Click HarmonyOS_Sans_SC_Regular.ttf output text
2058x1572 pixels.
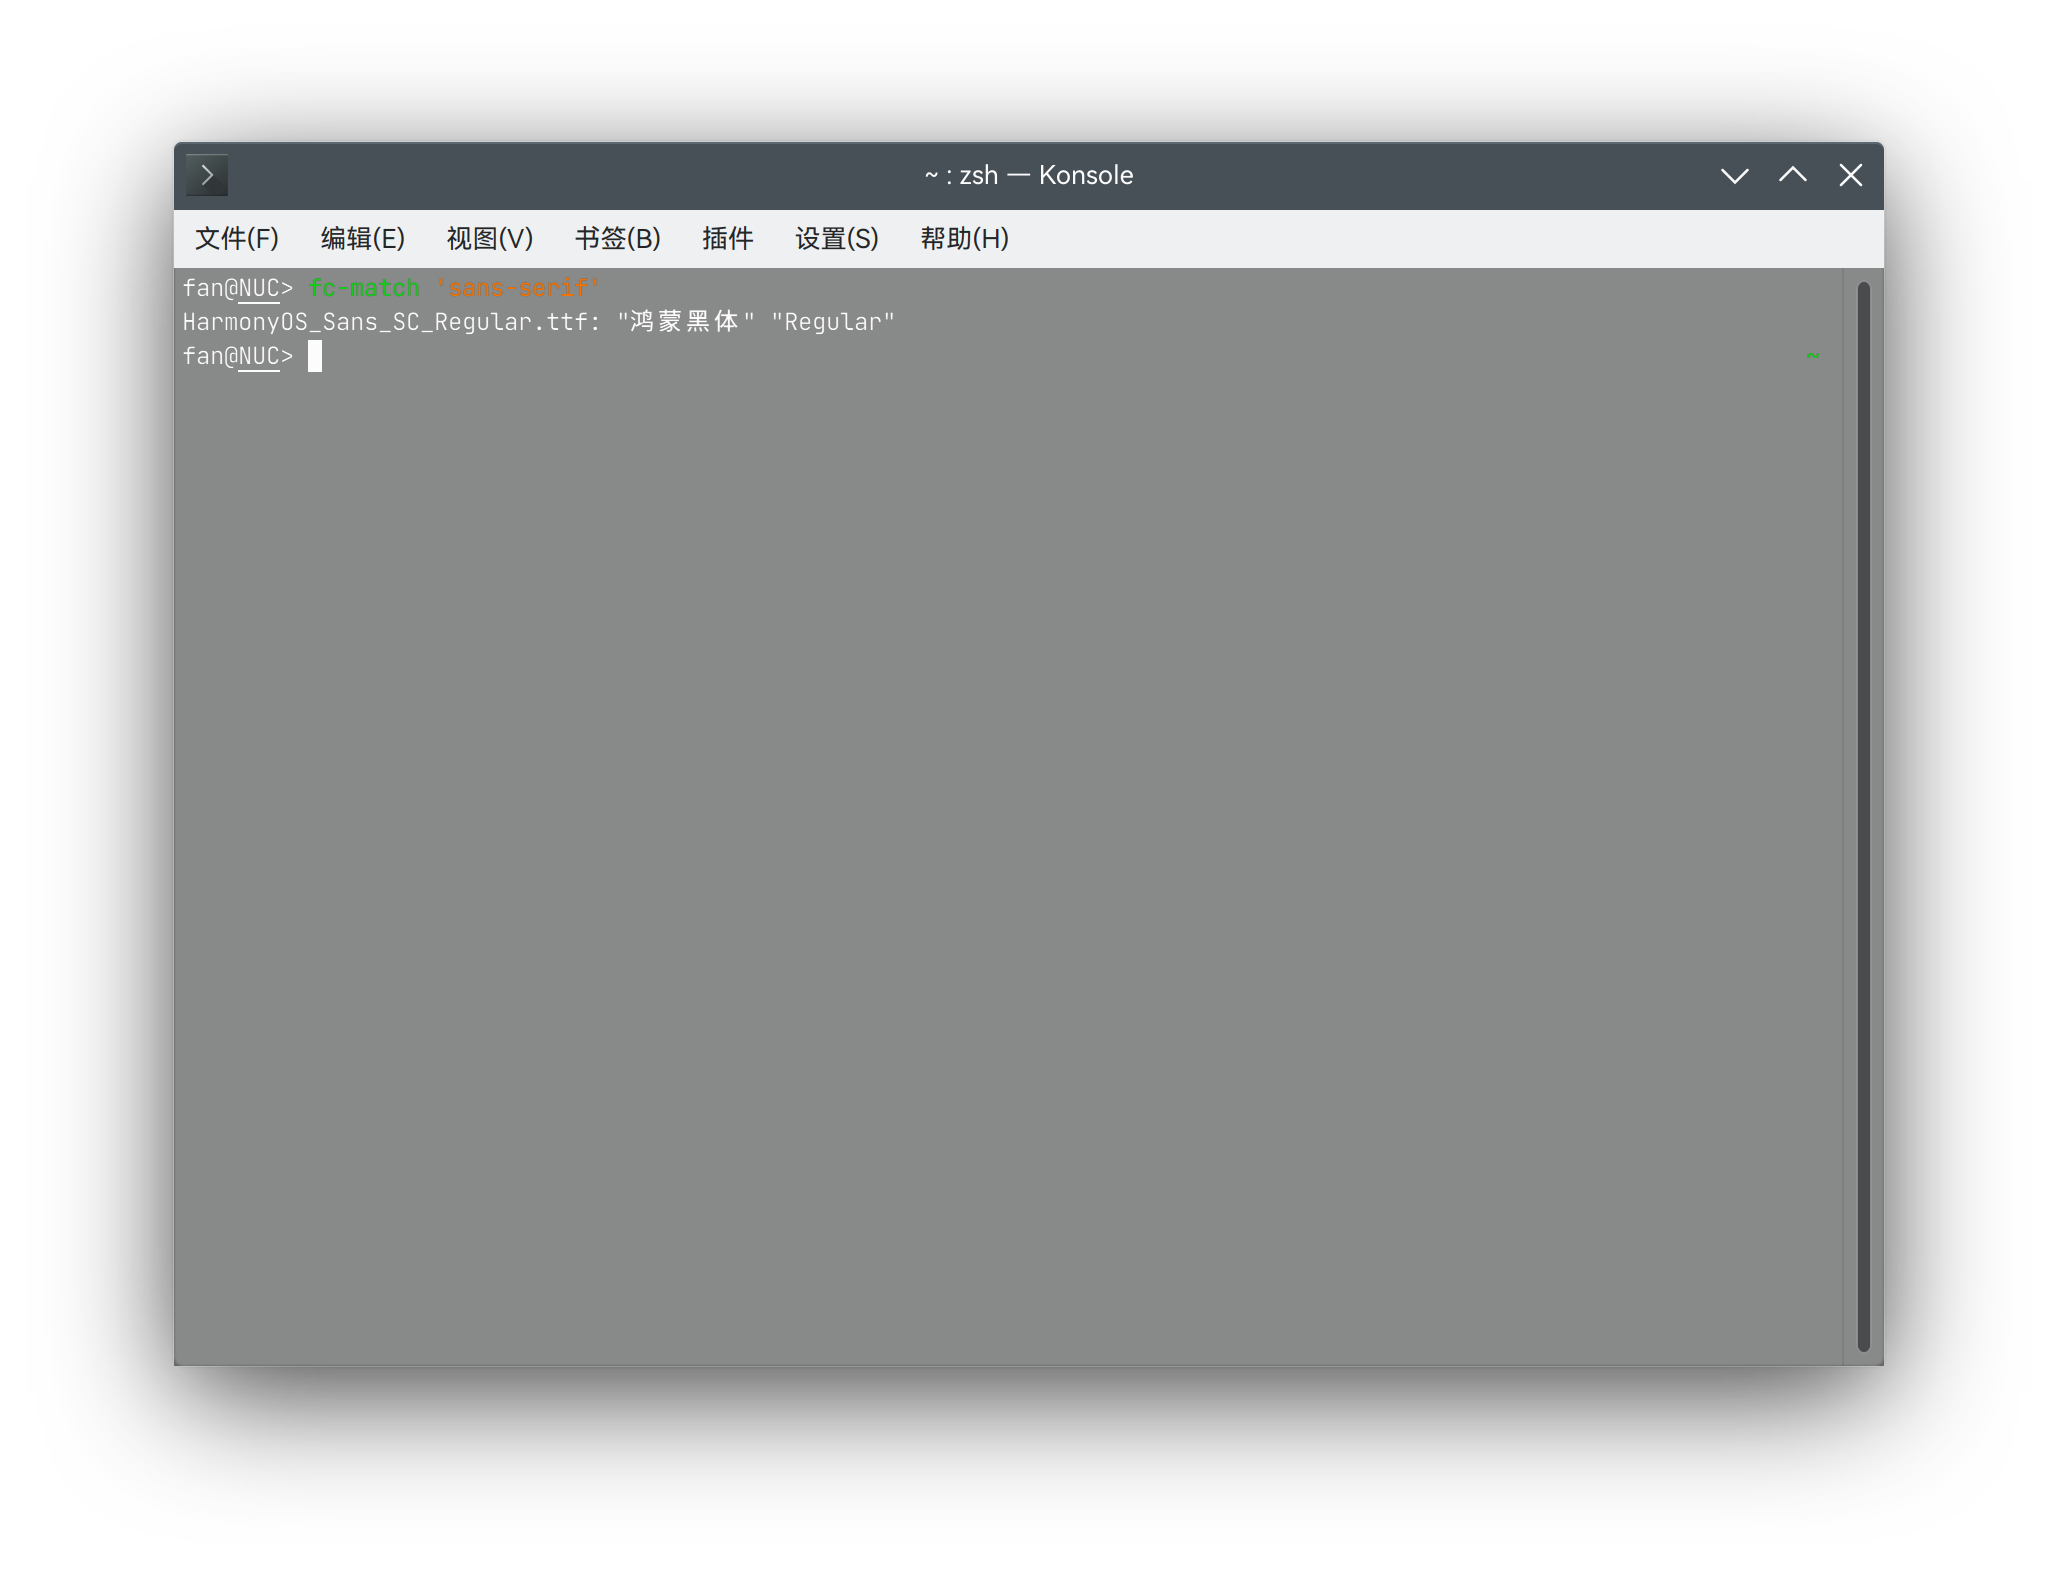click(391, 322)
